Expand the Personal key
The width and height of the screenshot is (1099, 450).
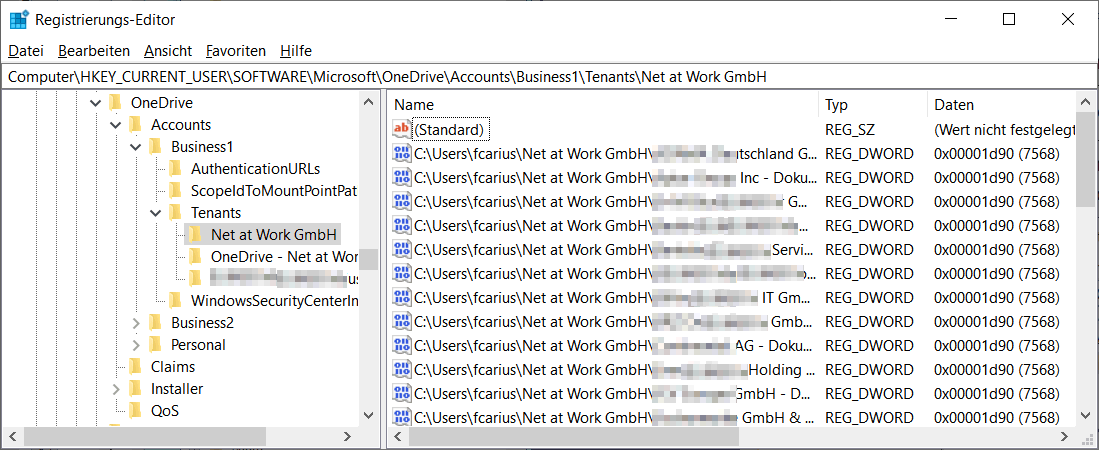click(x=136, y=344)
